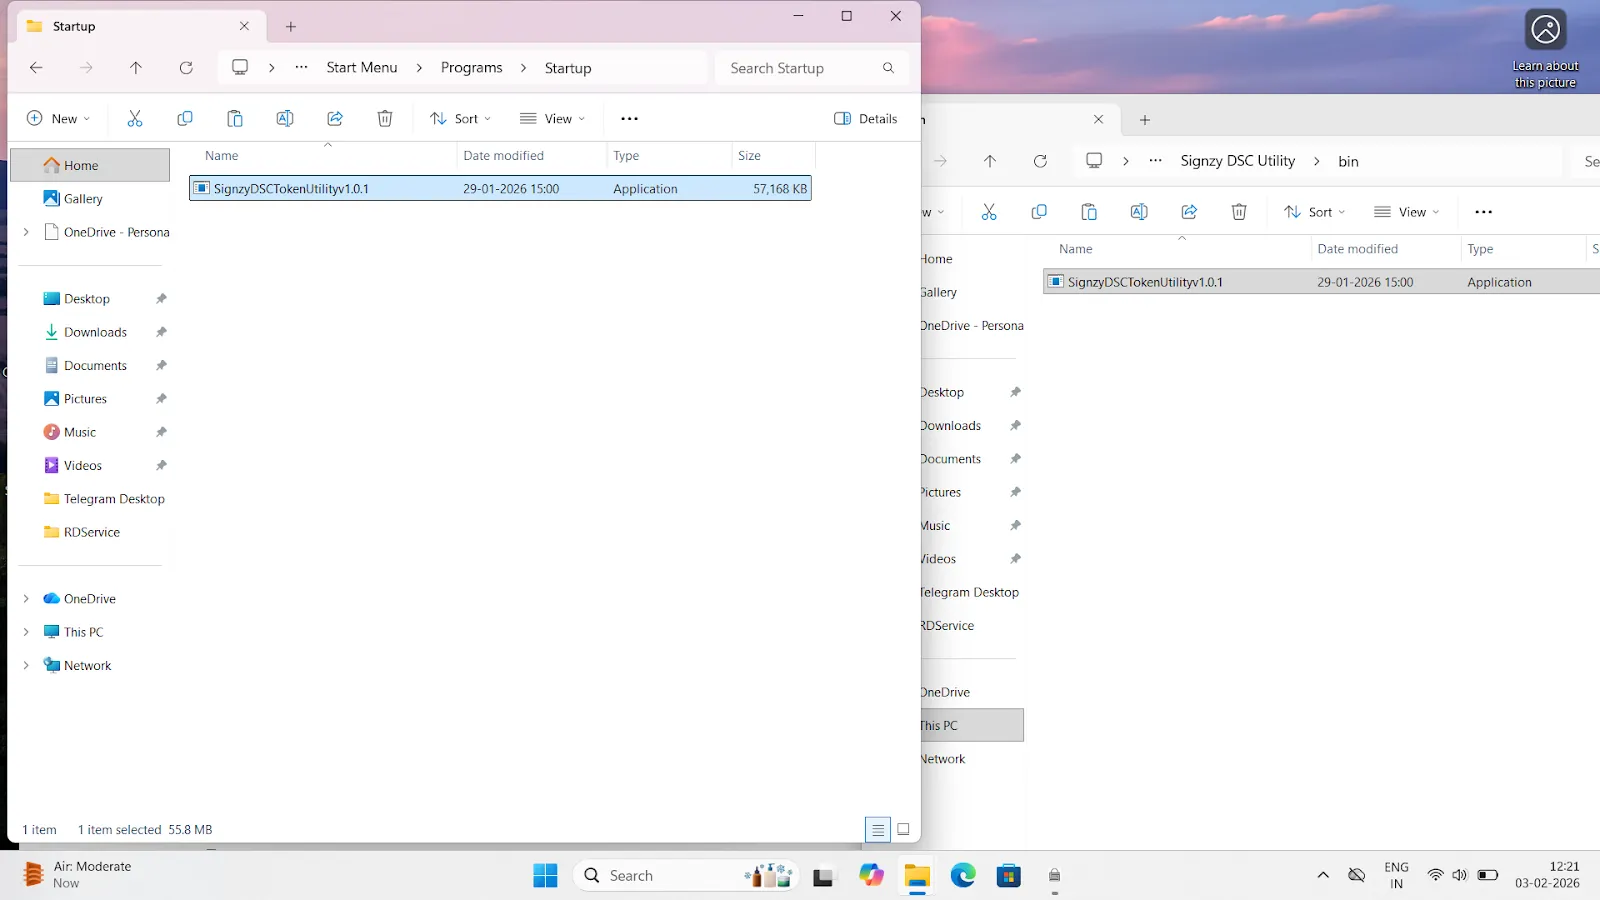Refresh the Startup folder view

tap(186, 68)
